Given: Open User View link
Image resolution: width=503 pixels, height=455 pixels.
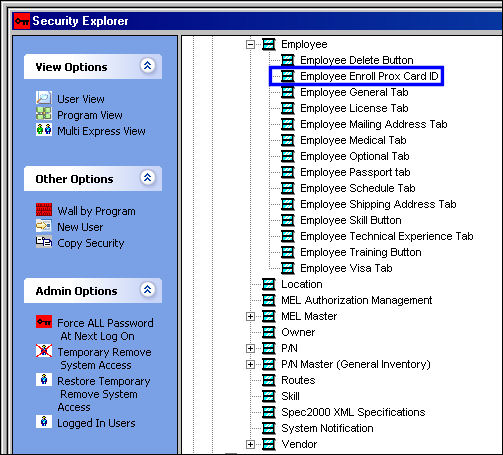Looking at the screenshot, I should point(81,99).
